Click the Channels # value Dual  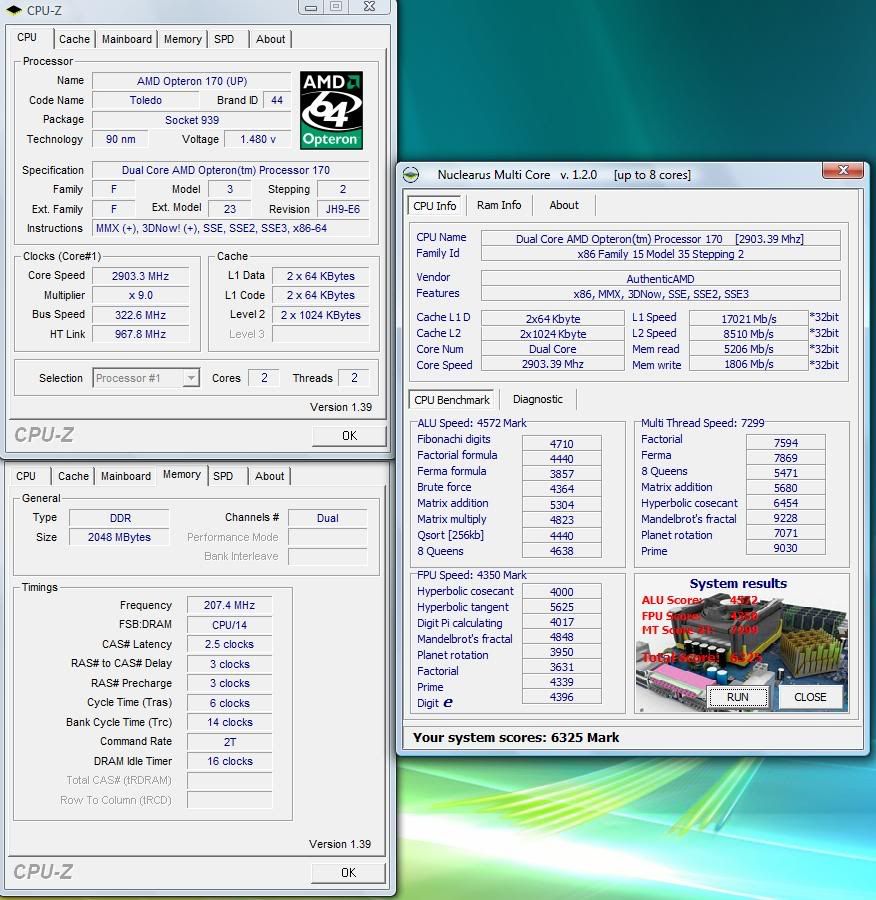(x=327, y=518)
